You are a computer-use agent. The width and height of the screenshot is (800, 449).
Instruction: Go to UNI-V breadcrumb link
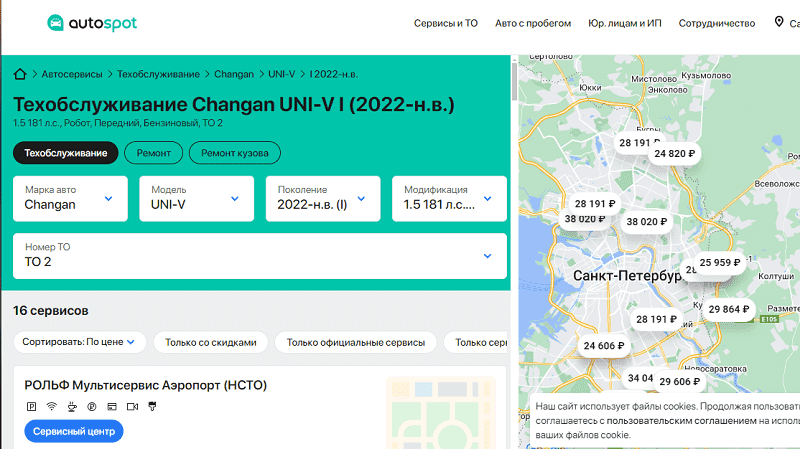[282, 74]
